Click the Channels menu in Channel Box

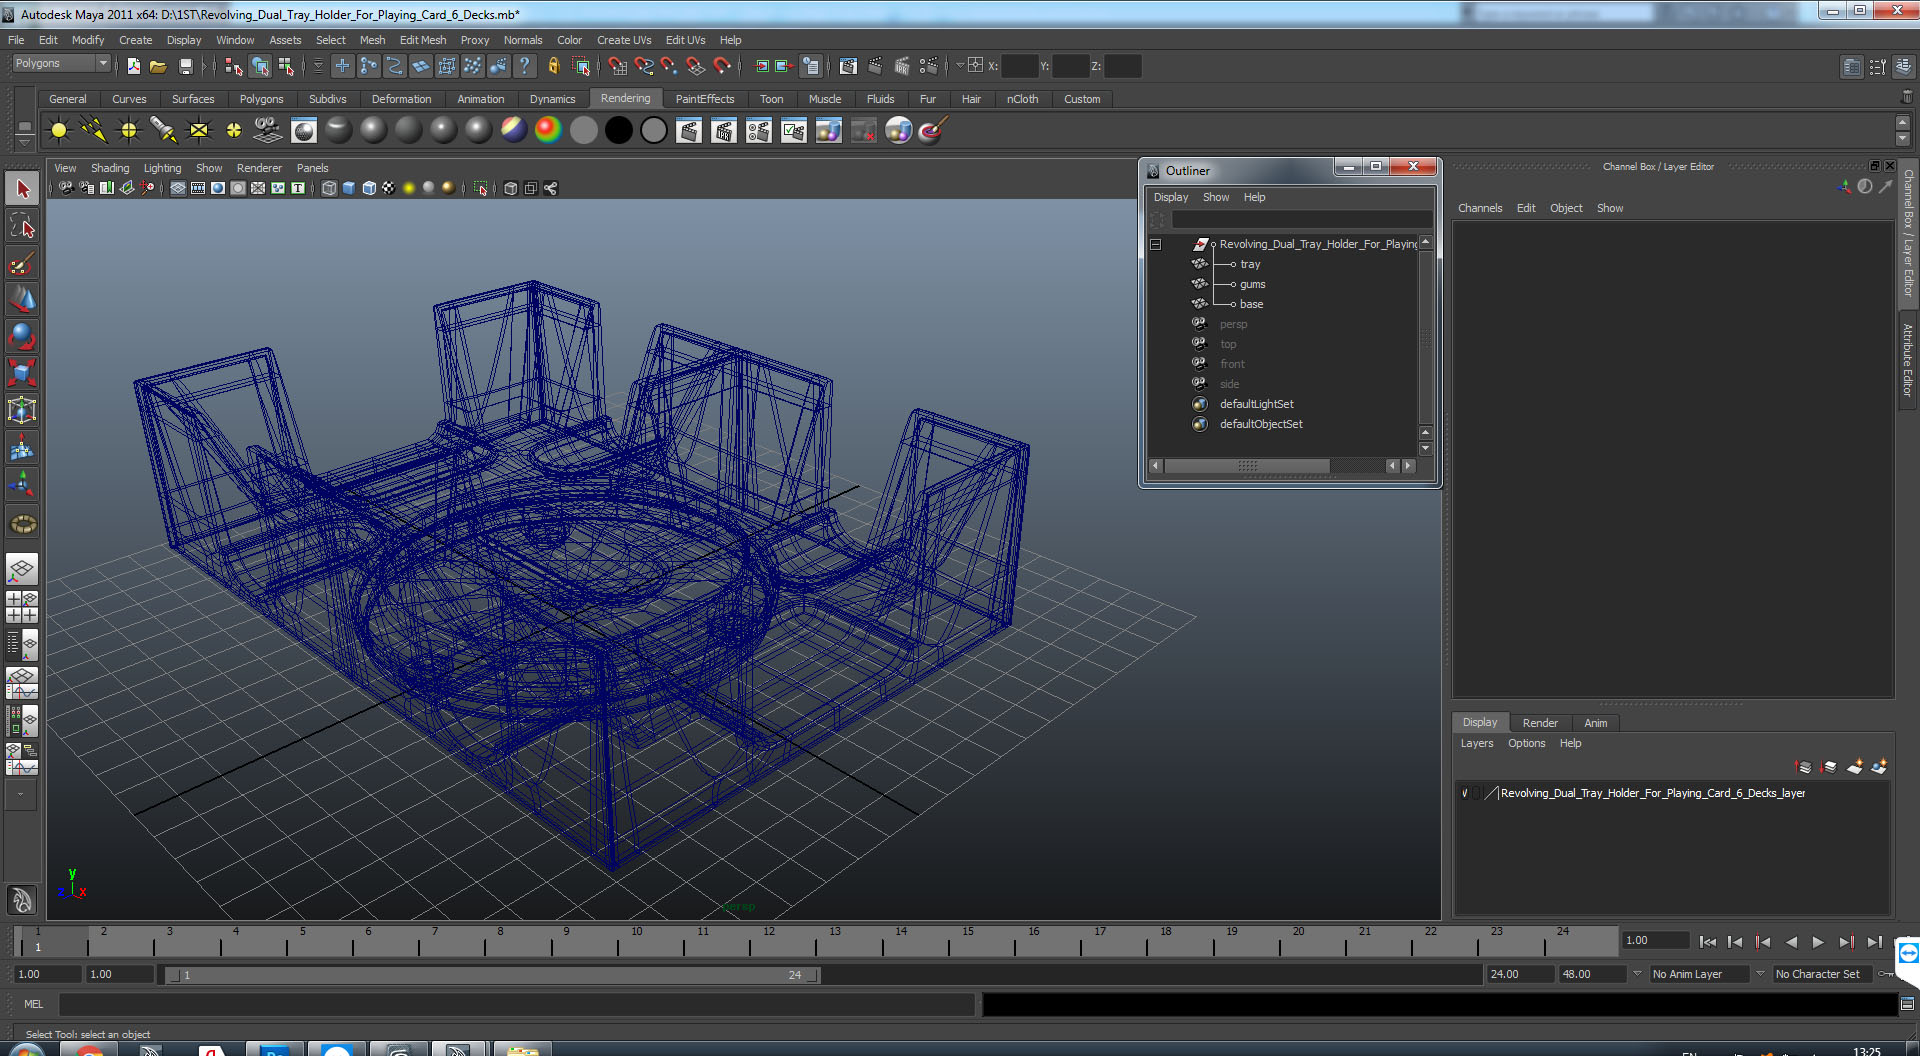pos(1480,208)
